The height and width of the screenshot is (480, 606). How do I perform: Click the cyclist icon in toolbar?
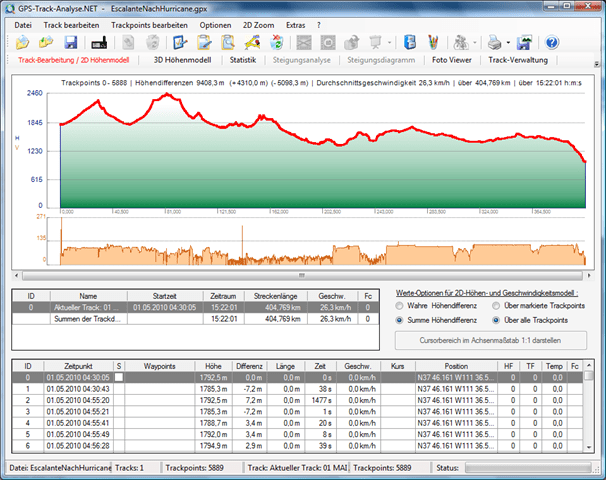point(459,43)
